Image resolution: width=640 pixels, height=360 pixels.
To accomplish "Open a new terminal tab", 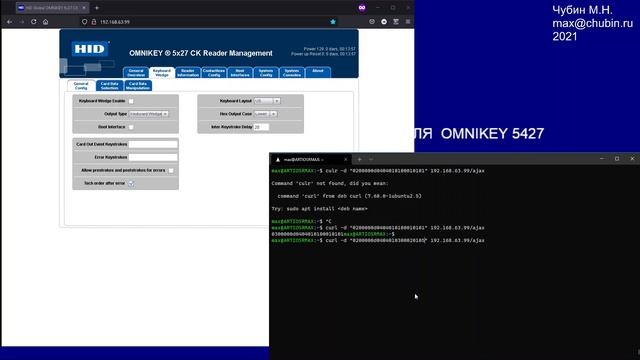I will [359, 159].
